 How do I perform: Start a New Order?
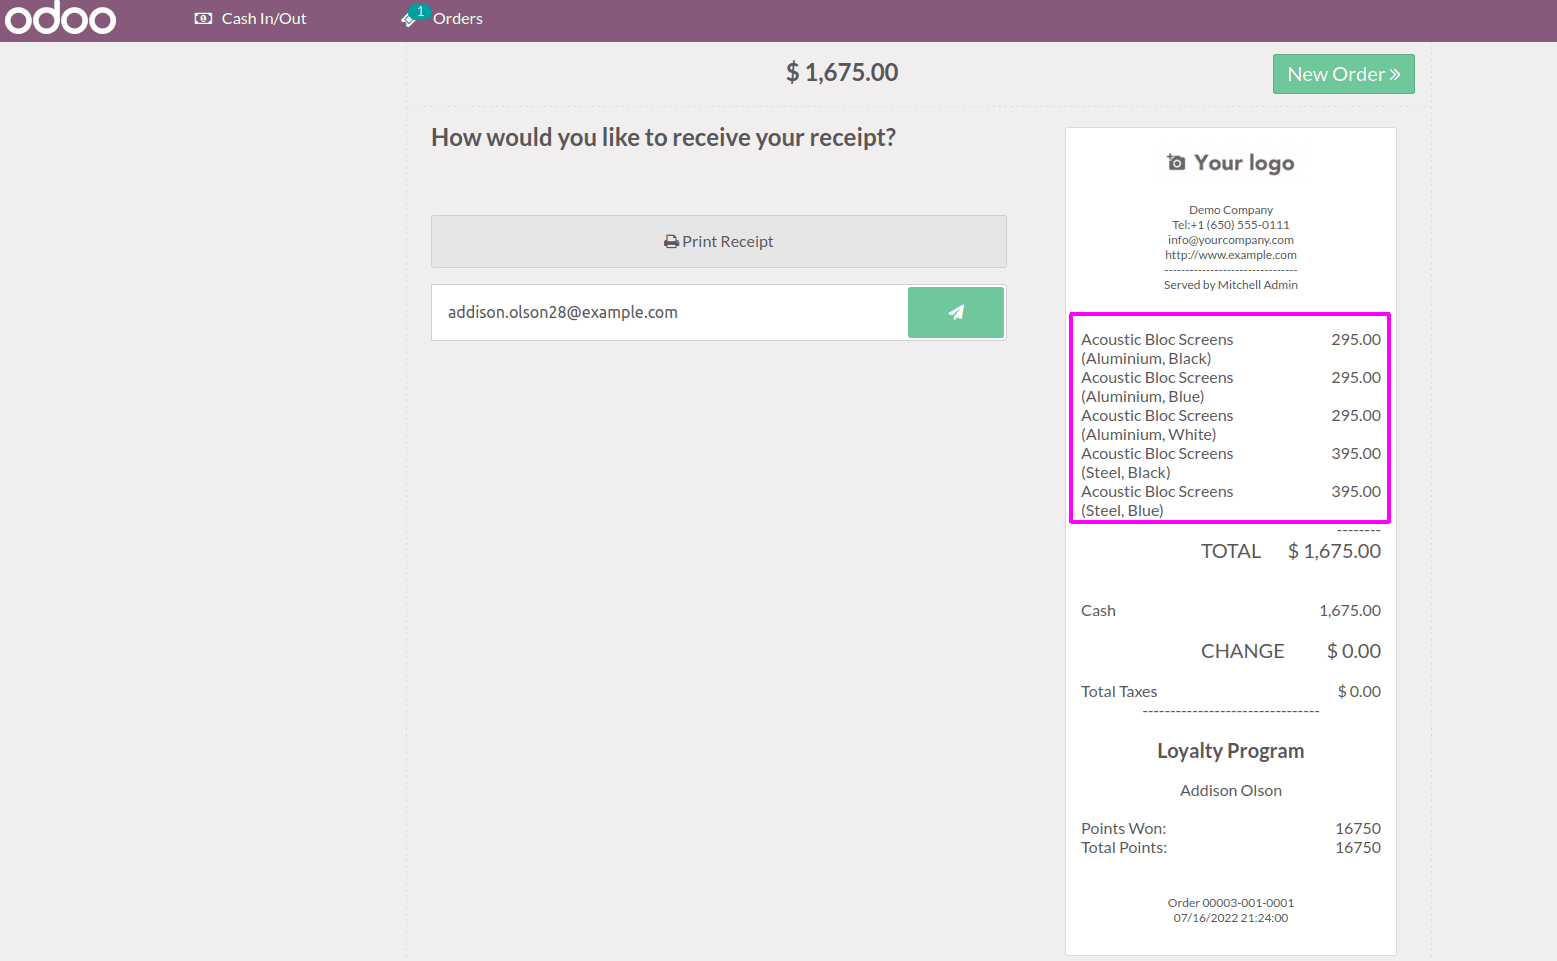pyautogui.click(x=1343, y=74)
